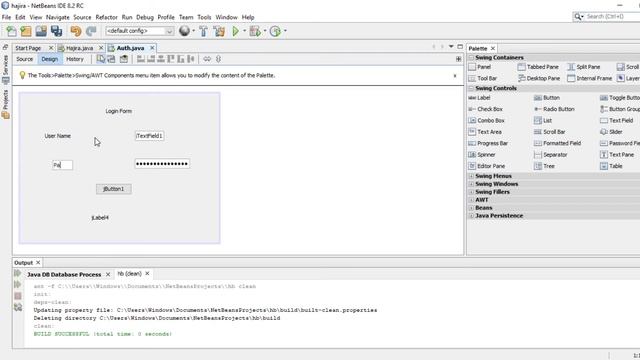
Task: Pick the Tabbed Pane palette component
Action: [x=538, y=67]
